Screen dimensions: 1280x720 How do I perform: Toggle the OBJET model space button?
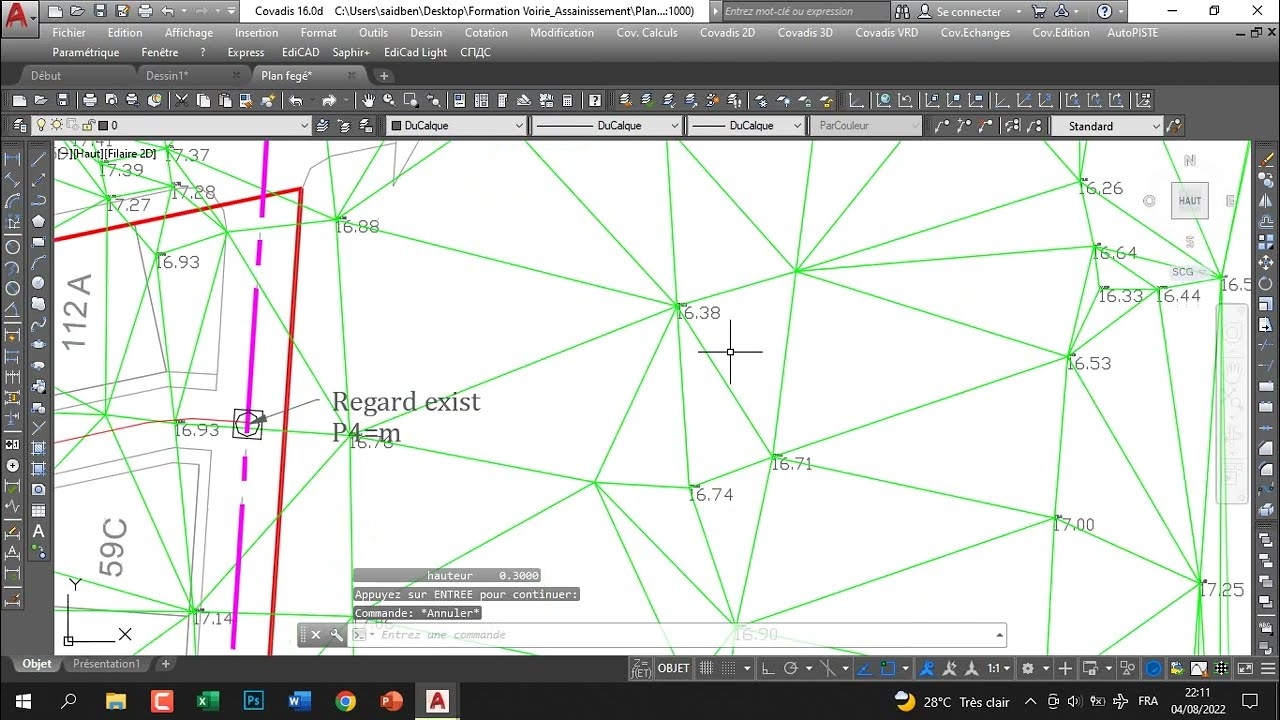tap(673, 668)
